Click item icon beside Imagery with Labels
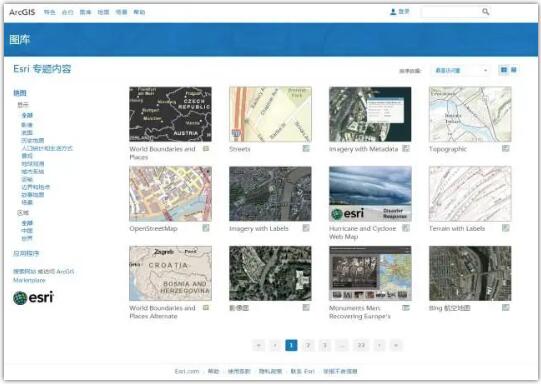Screen dimensions: 541x384 (306, 228)
